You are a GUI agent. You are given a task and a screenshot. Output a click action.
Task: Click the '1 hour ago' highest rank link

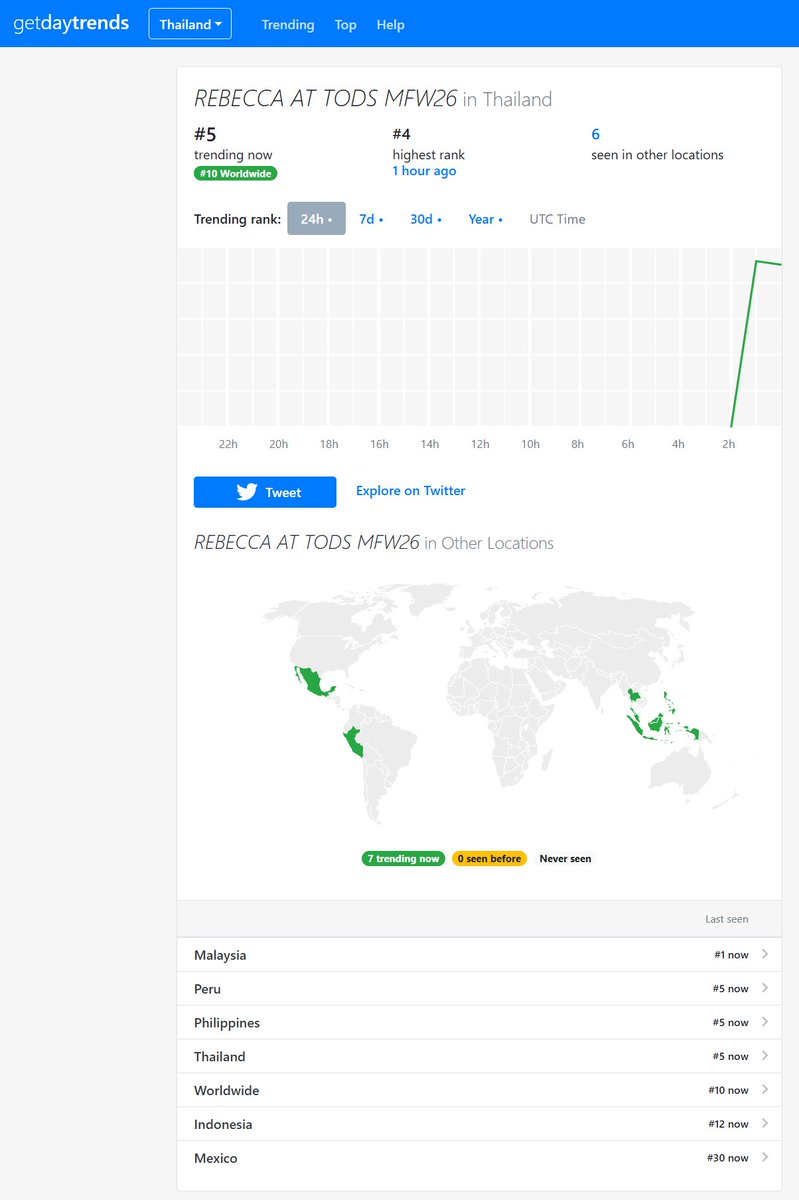[424, 171]
